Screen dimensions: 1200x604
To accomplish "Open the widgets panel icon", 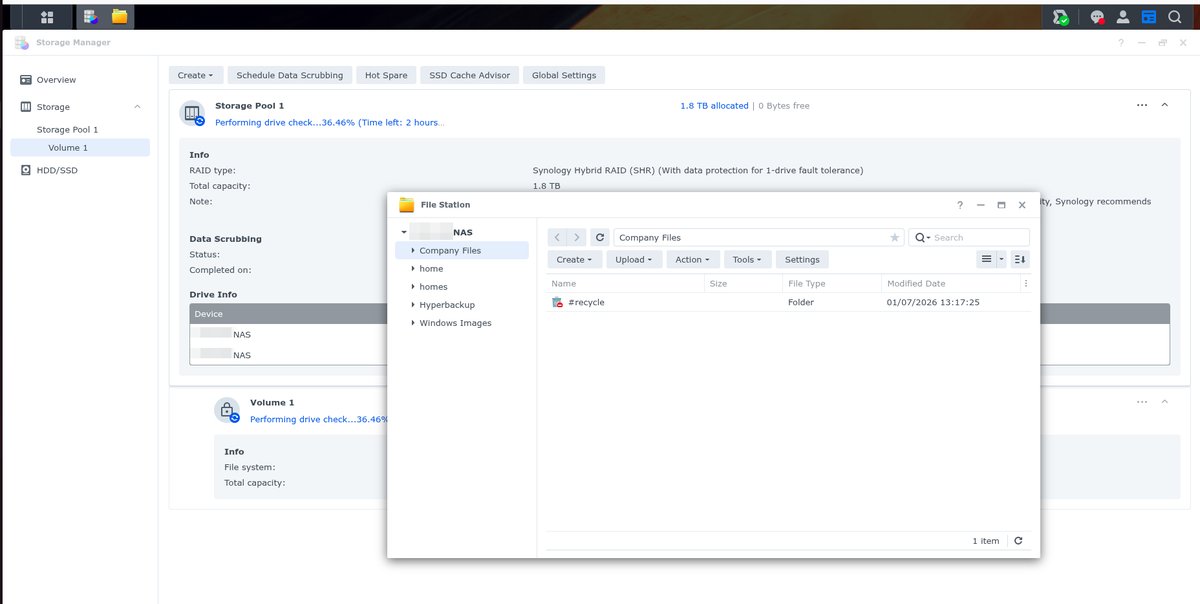I will point(1149,17).
